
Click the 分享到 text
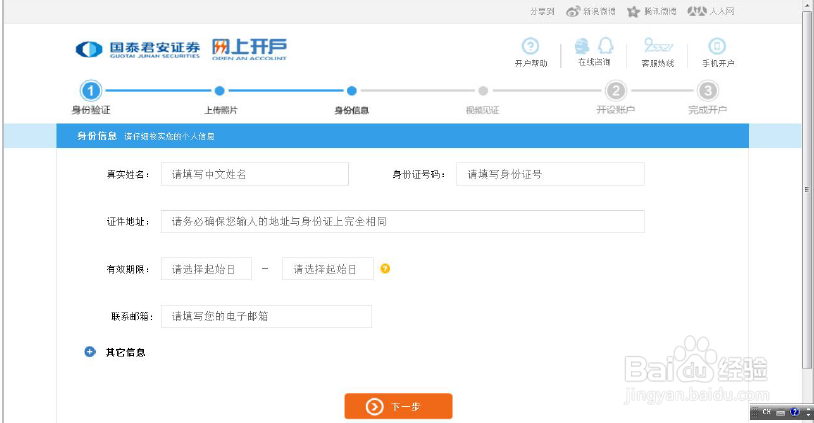(542, 11)
